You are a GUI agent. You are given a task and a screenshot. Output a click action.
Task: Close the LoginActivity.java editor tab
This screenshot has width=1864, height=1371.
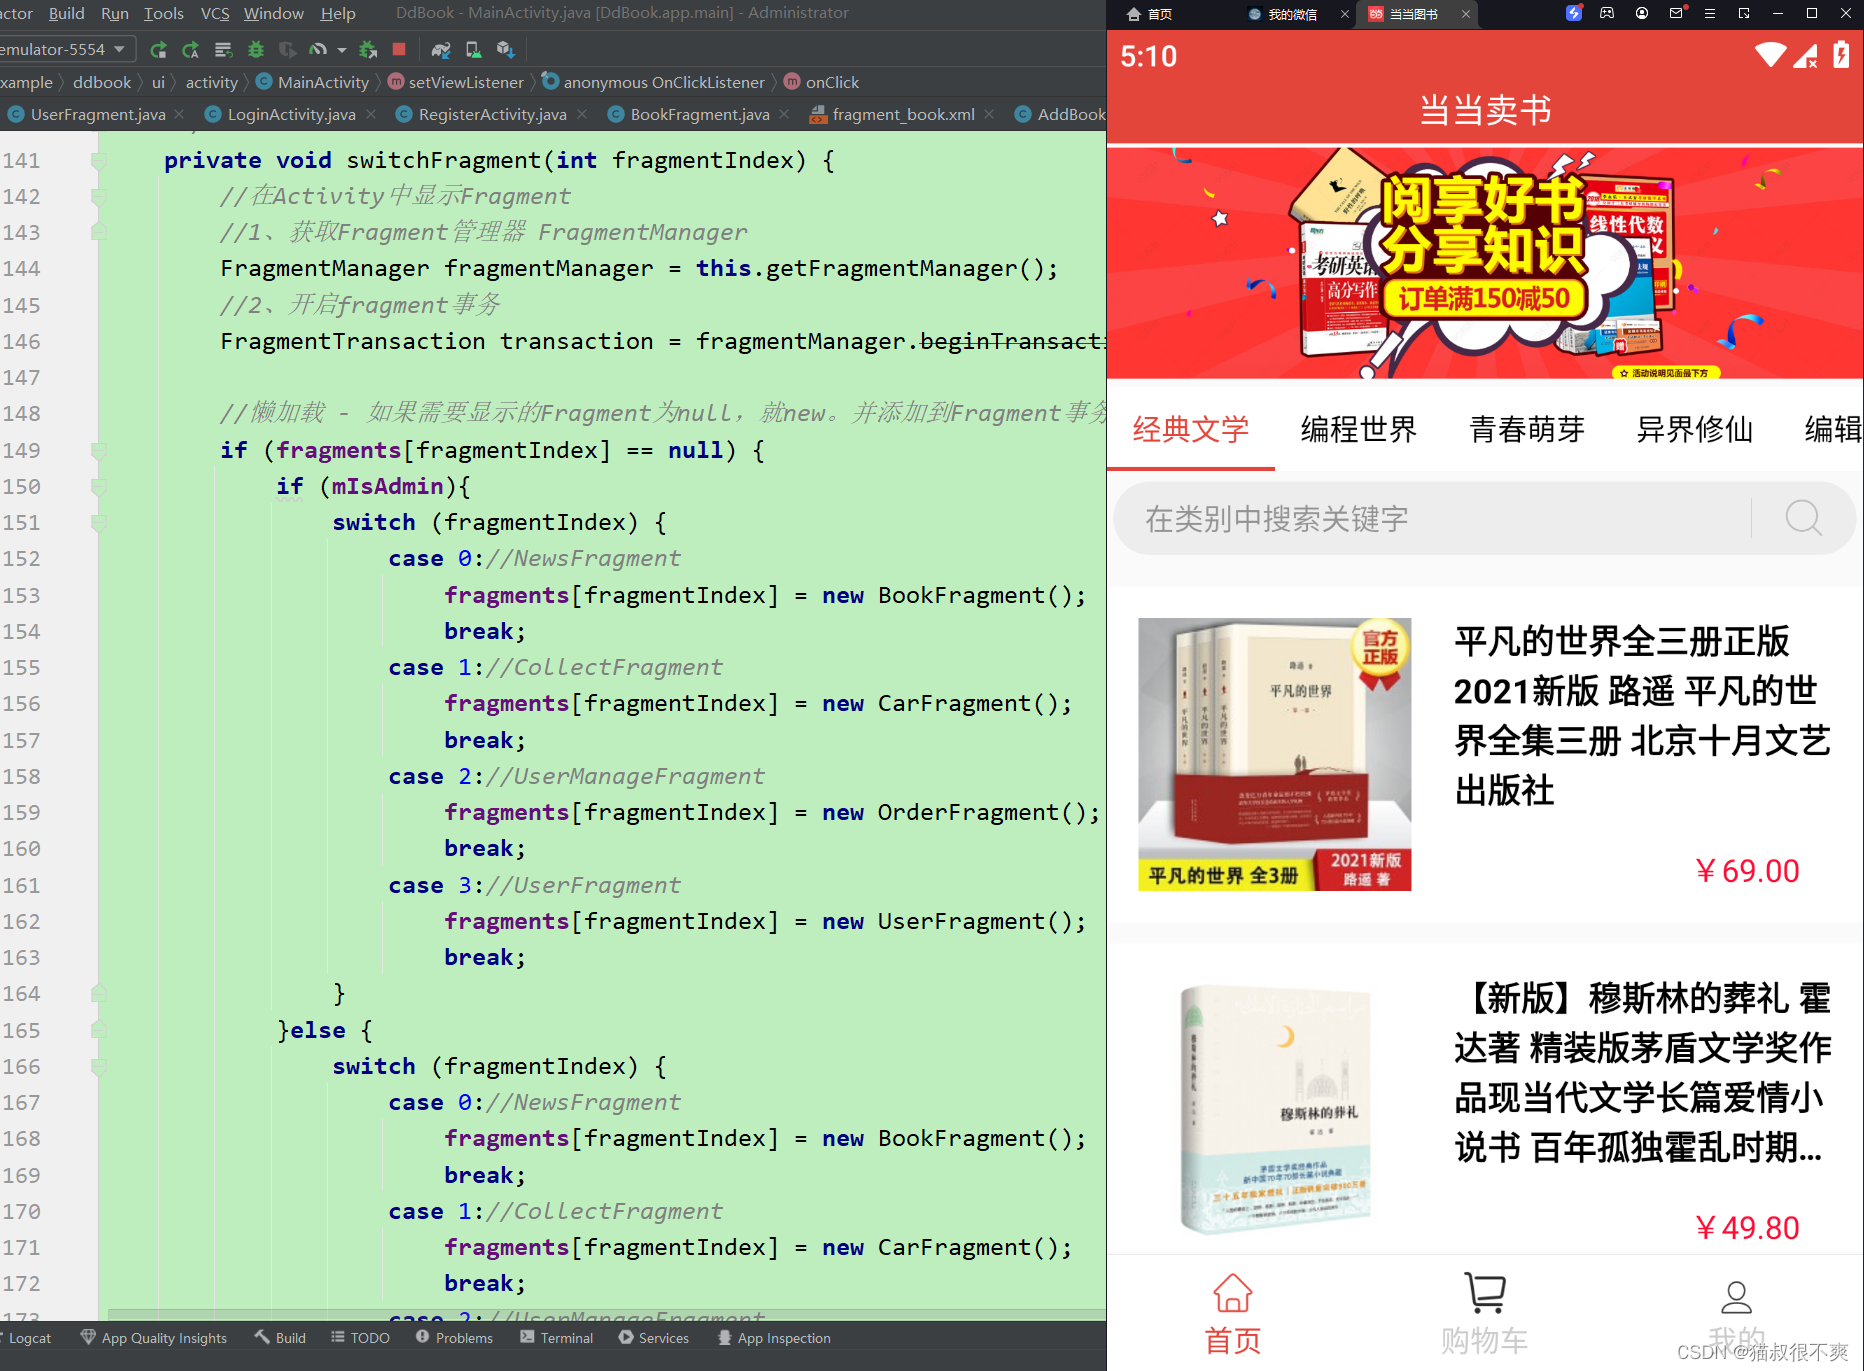click(x=371, y=114)
